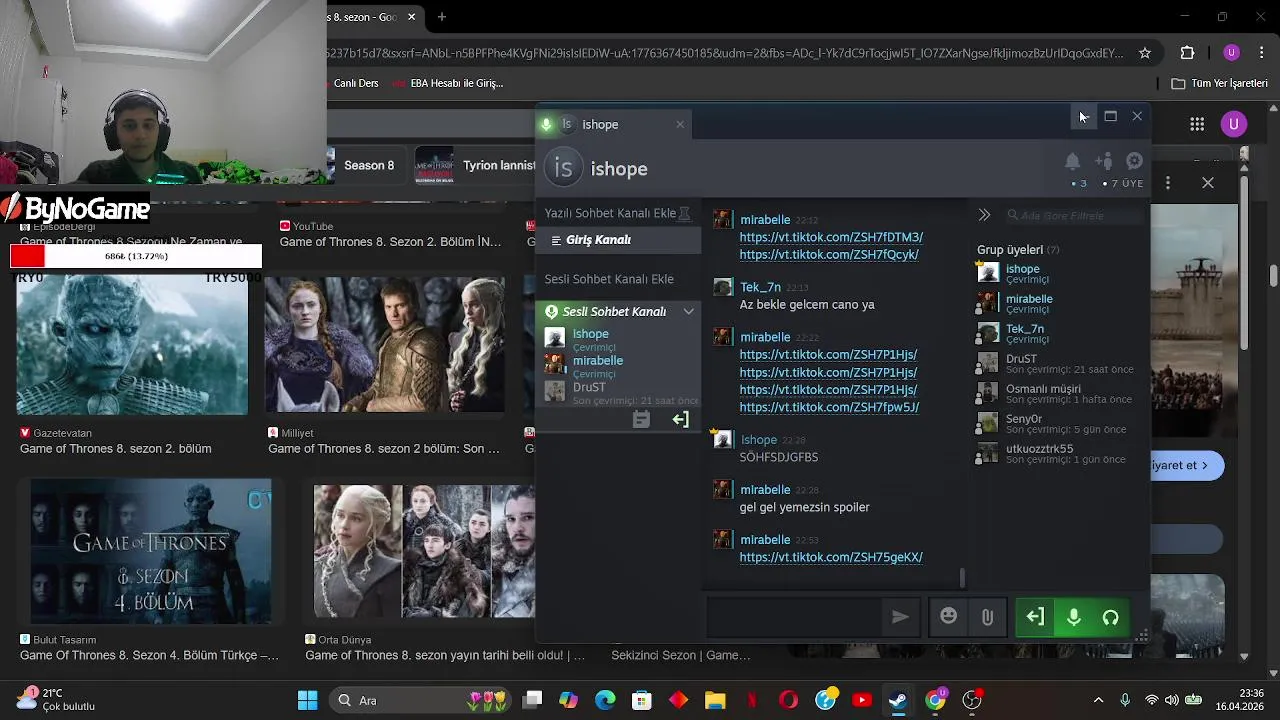Click the notes icon below voice channel list

coord(641,420)
